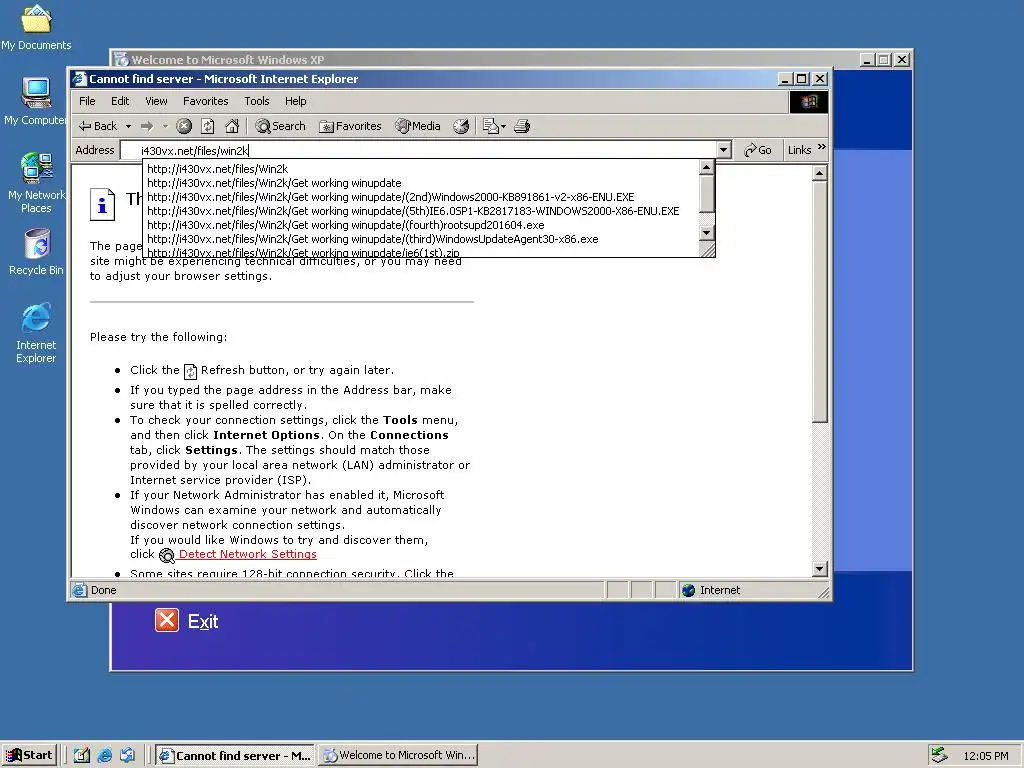Select Internet Explorer desktop icon
The height and width of the screenshot is (768, 1024).
36,333
